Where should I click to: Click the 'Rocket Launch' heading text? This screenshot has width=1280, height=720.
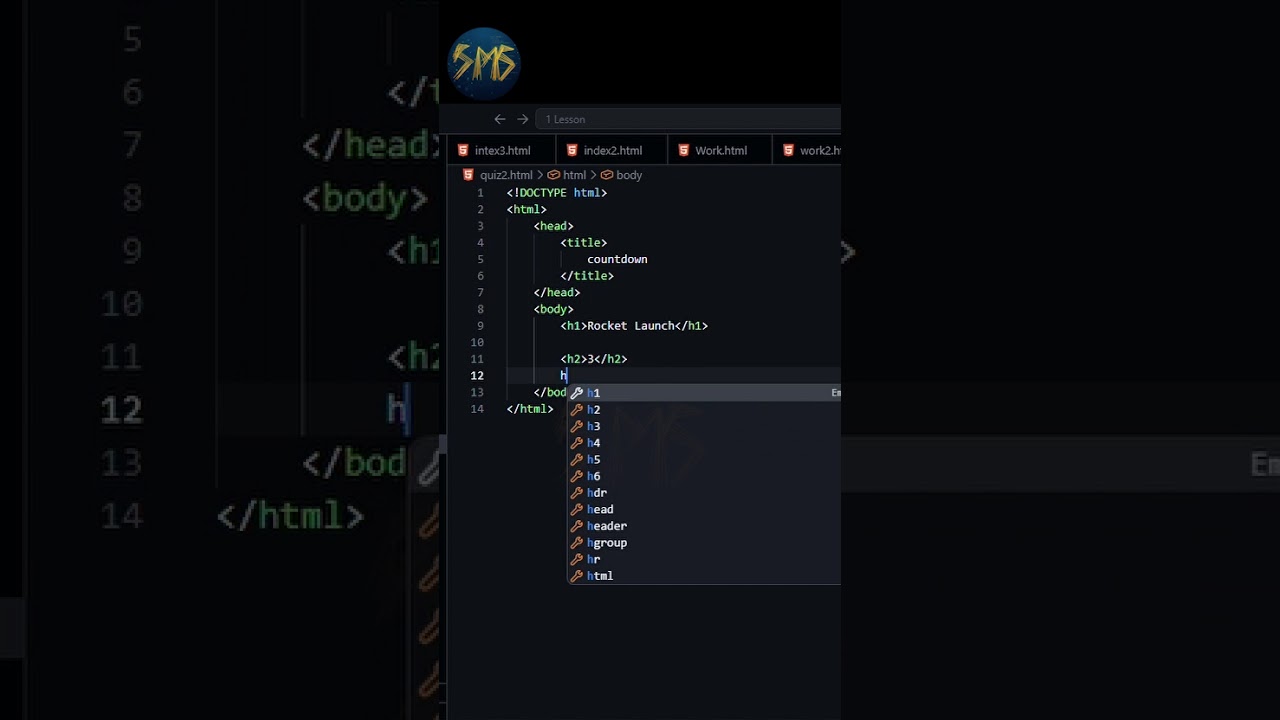point(630,326)
